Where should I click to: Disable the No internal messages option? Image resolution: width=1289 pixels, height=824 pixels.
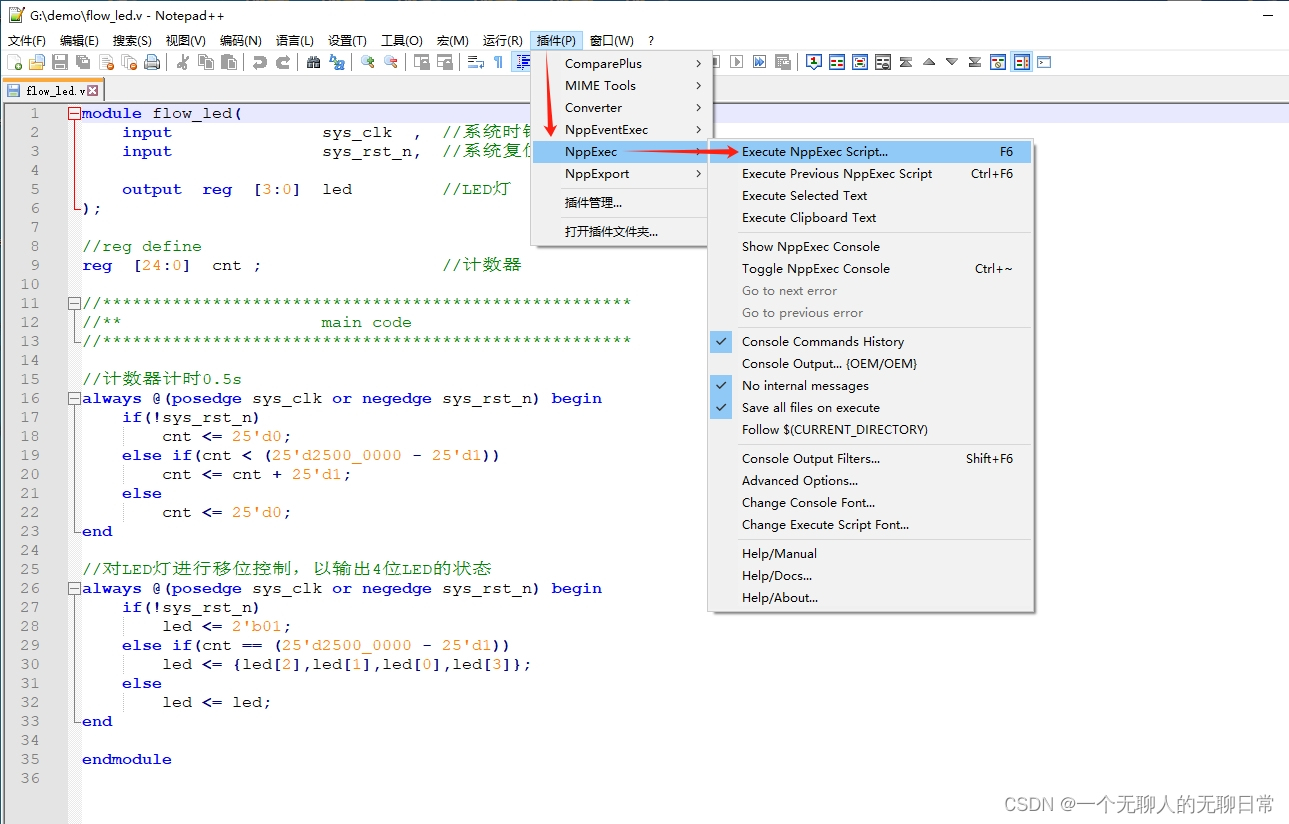pyautogui.click(x=803, y=385)
